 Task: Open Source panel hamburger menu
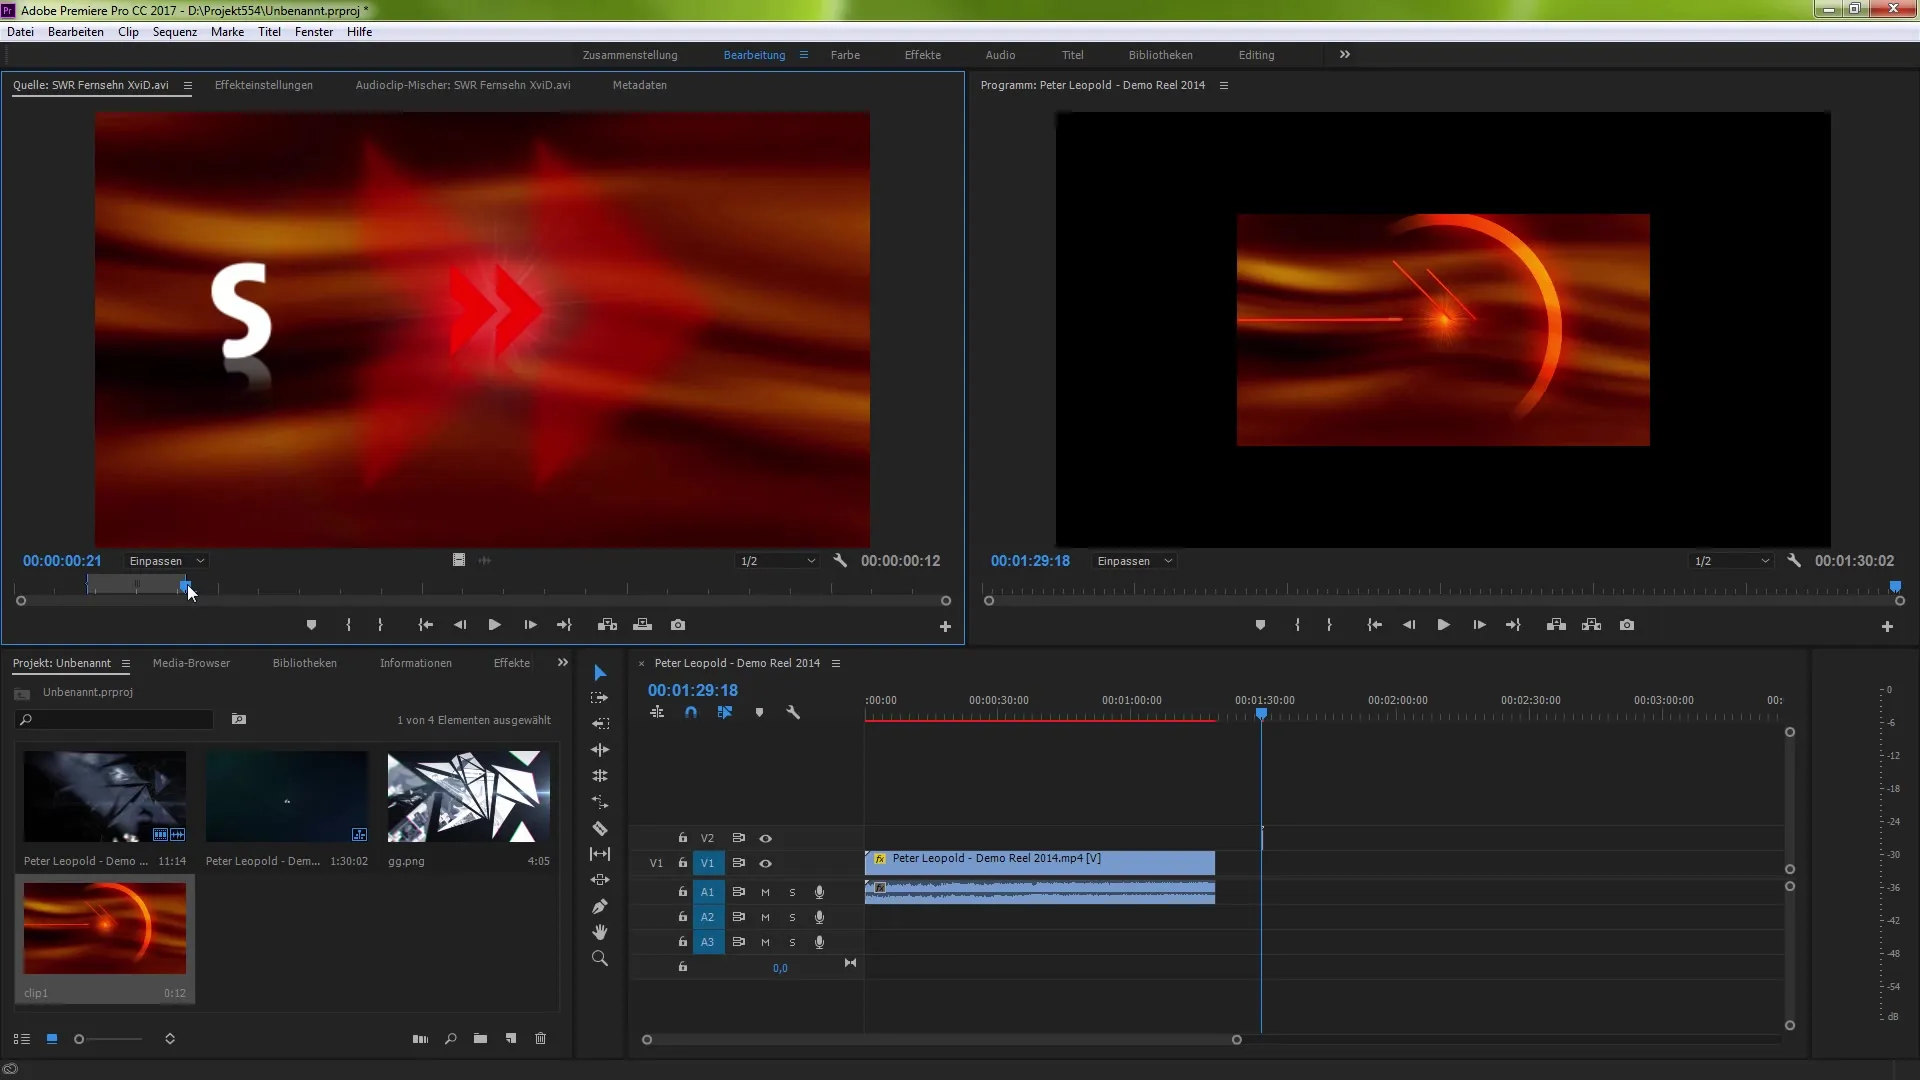point(187,85)
